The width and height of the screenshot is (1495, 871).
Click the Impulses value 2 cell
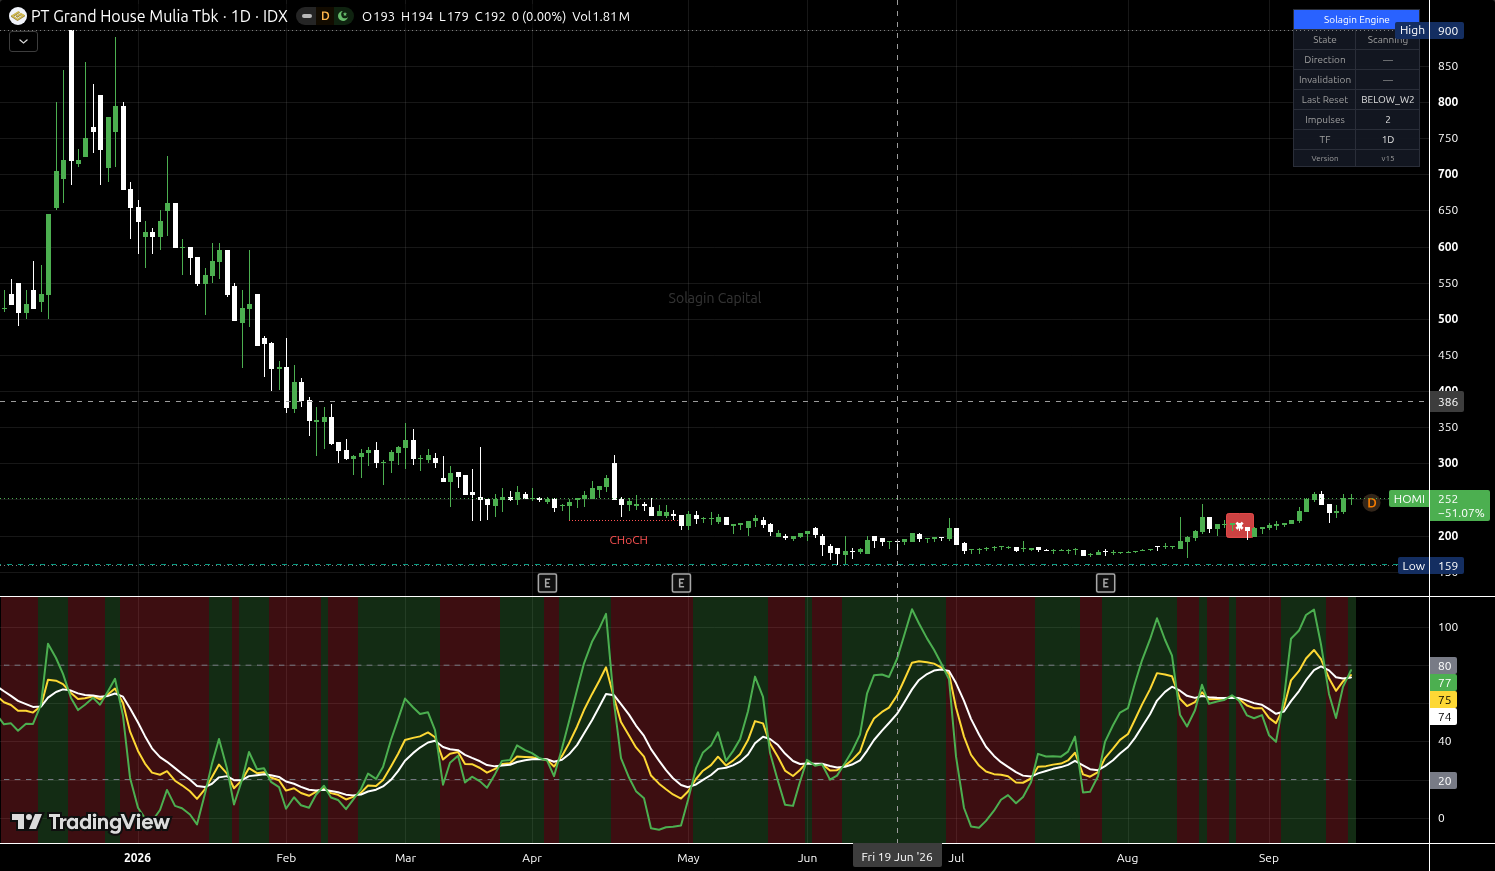pos(1387,120)
